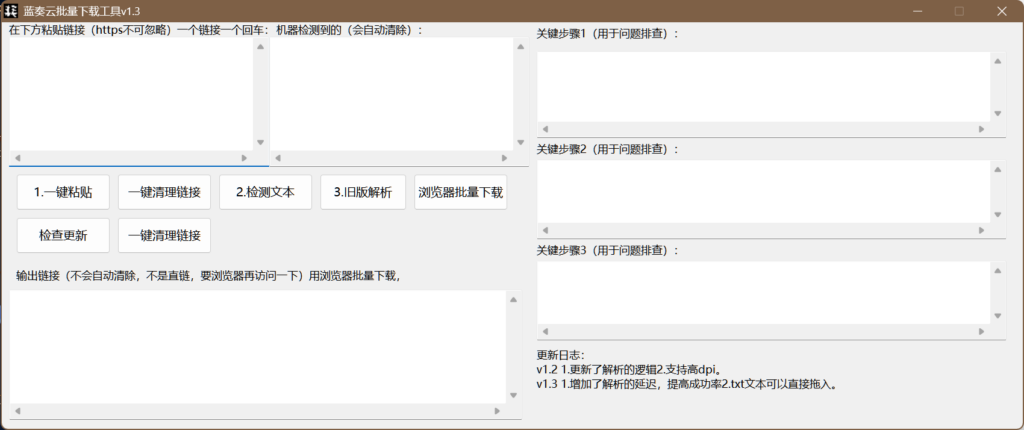Click the 检查更新 button
The width and height of the screenshot is (1024, 430).
63,235
